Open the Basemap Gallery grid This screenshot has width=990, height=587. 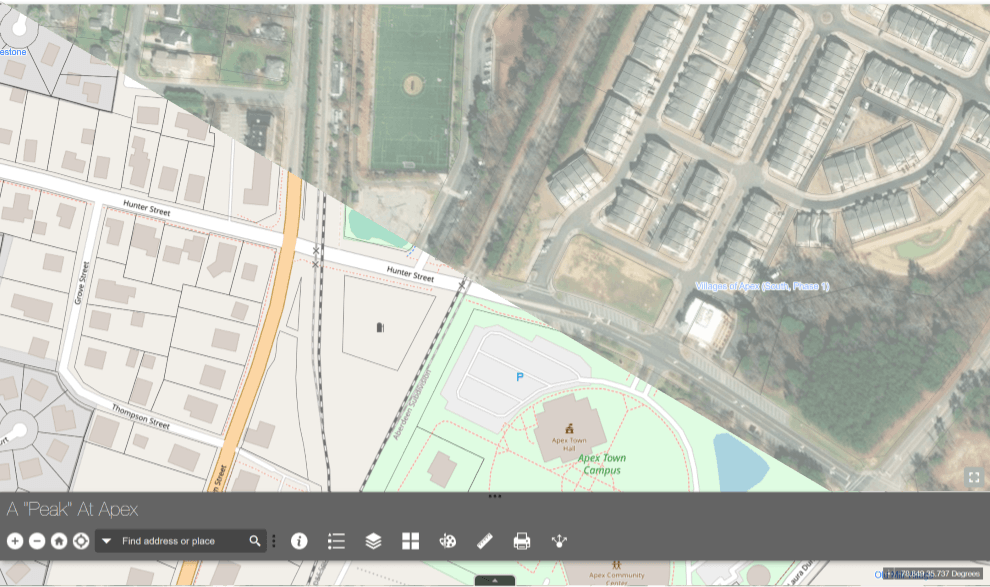click(x=410, y=541)
